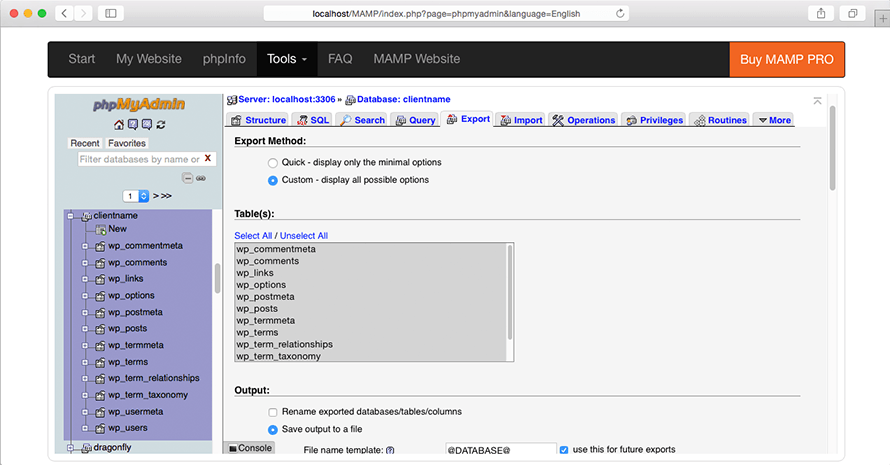Click Select All tables link
890x465 pixels.
[x=253, y=236]
